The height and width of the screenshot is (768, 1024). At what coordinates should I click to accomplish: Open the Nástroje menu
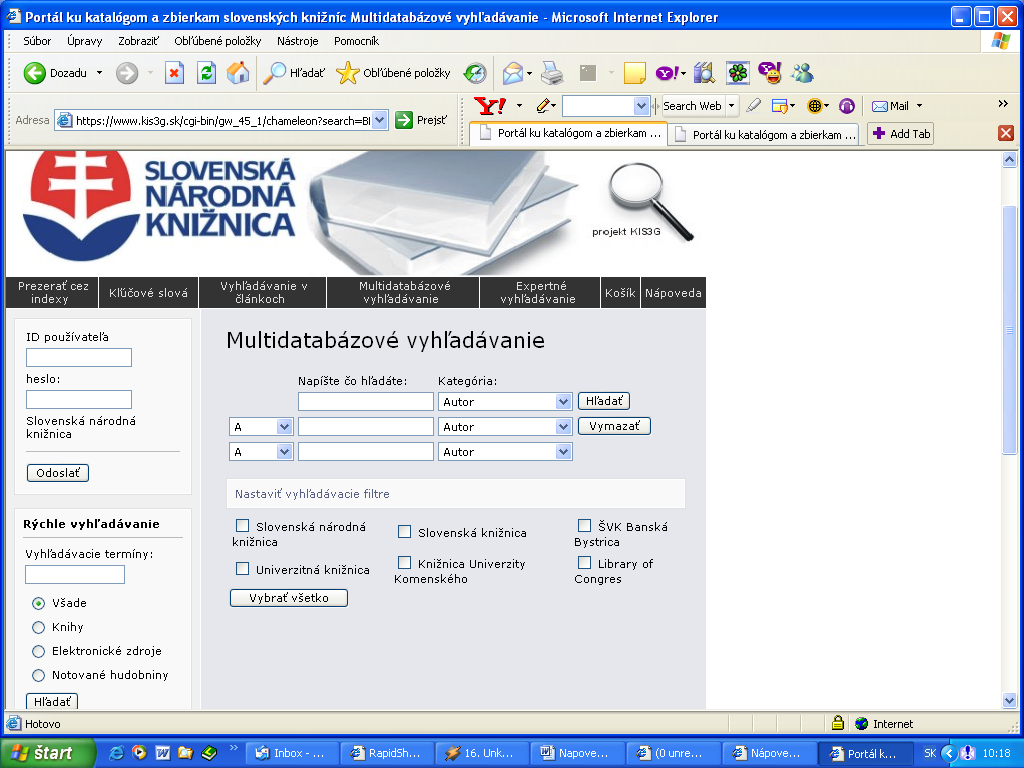coord(297,41)
